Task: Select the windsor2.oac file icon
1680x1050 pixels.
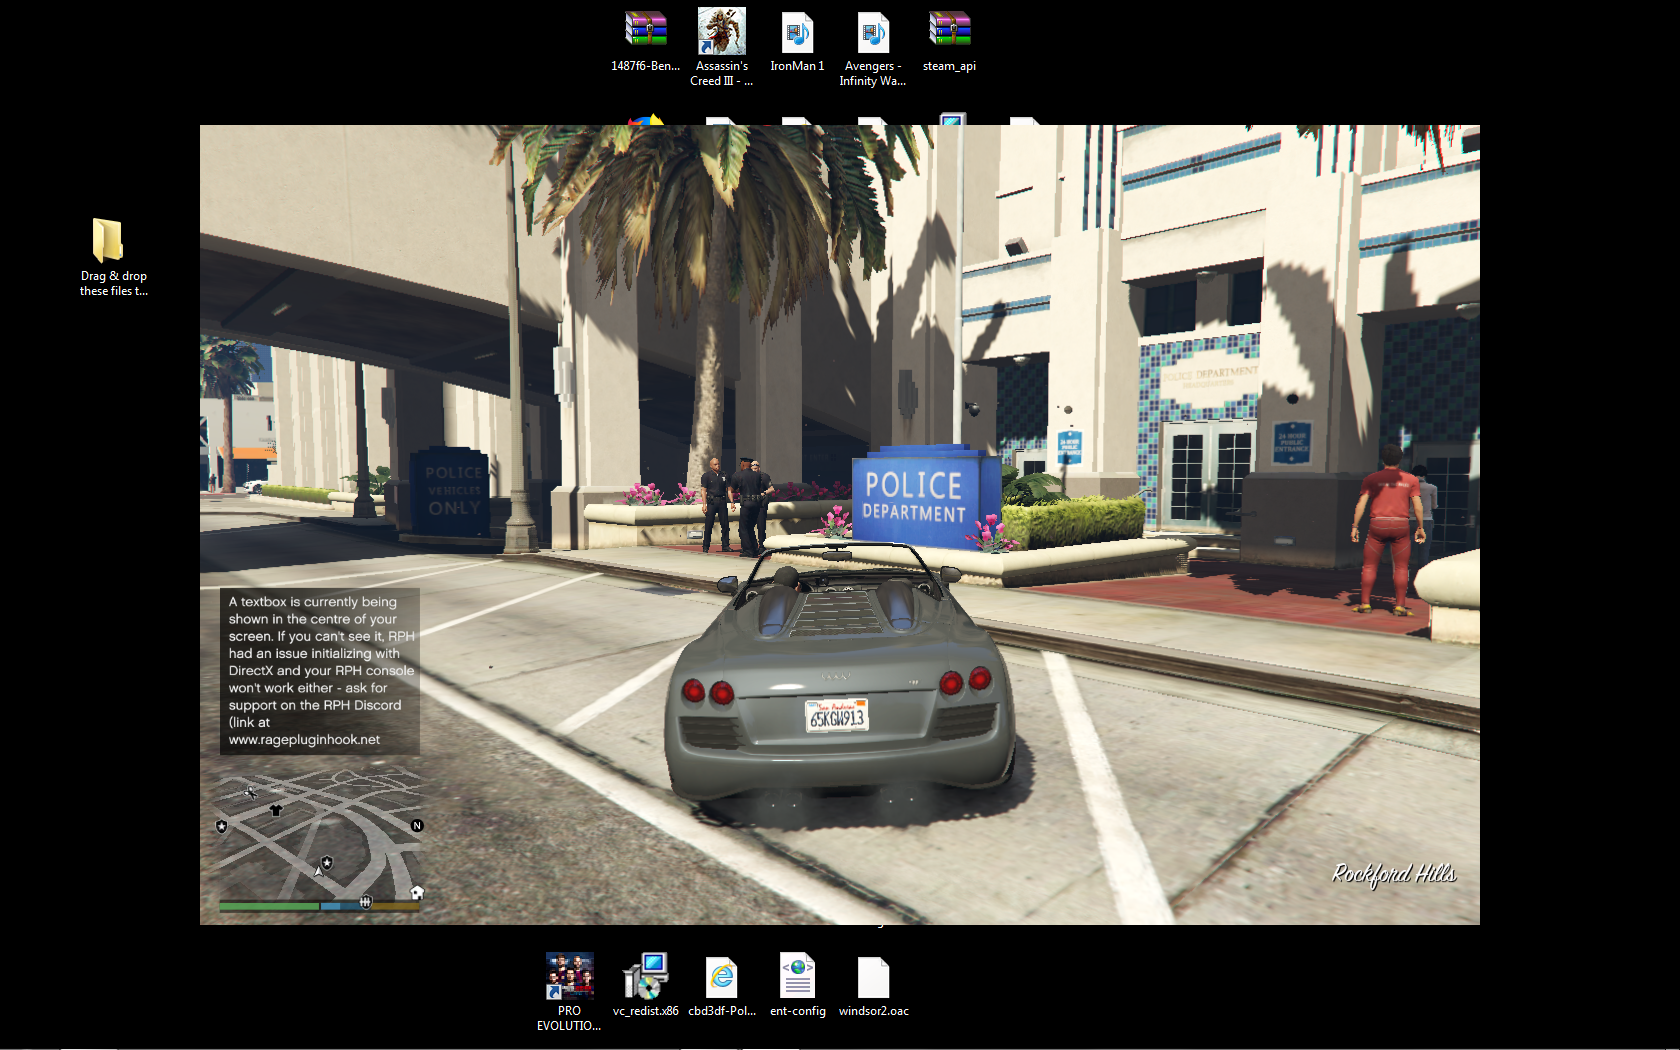Action: click(873, 985)
